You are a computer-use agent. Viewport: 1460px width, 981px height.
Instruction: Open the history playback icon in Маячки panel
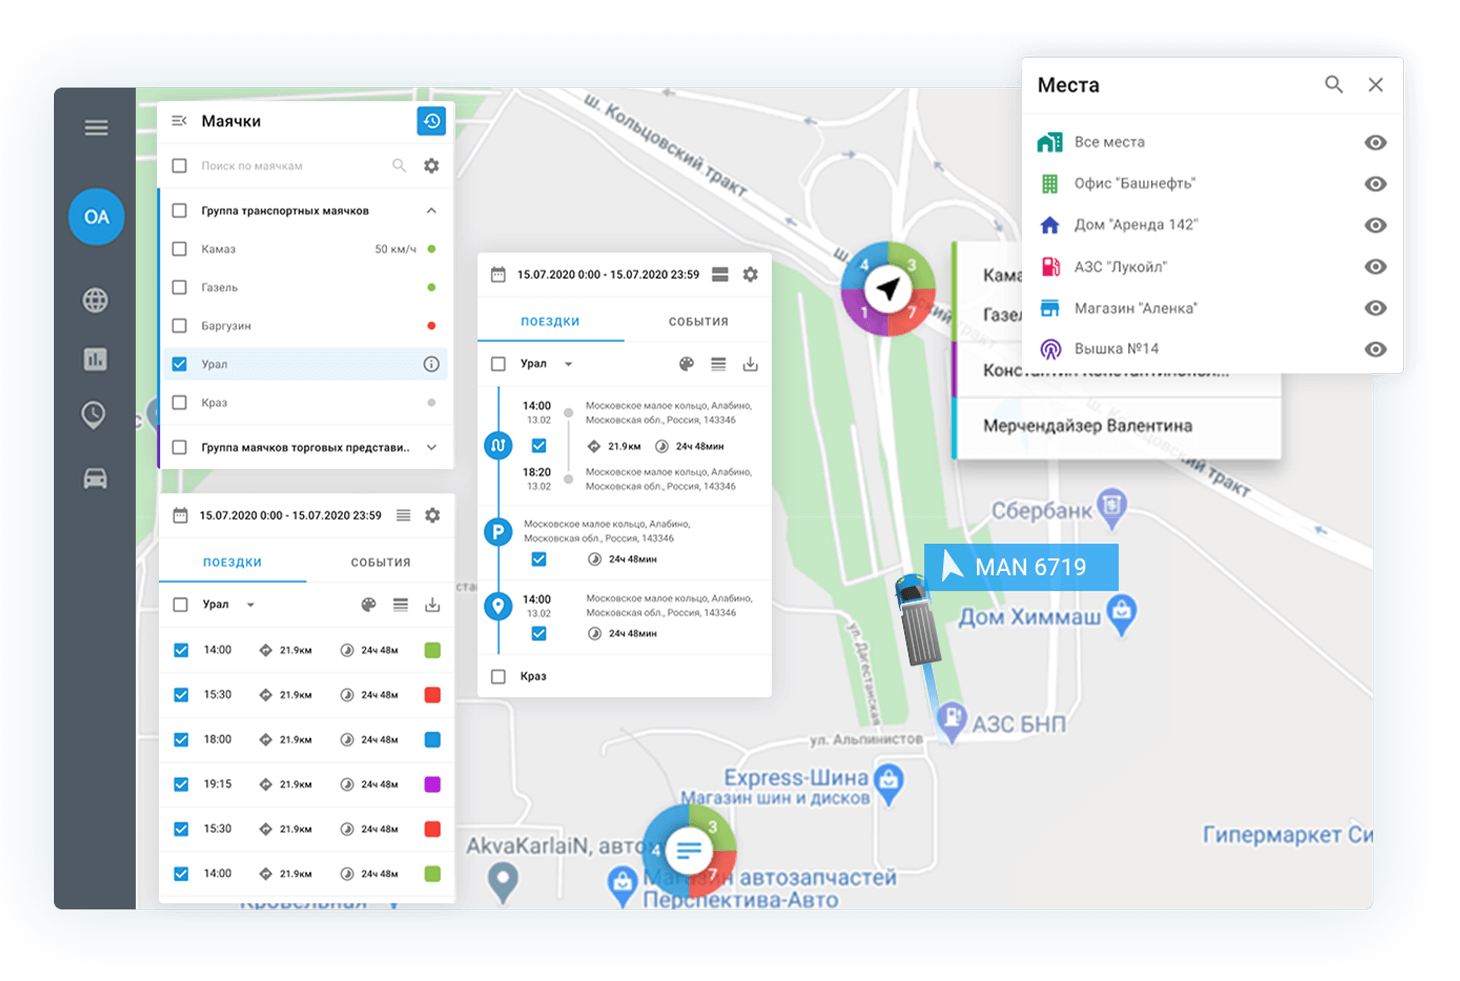431,120
